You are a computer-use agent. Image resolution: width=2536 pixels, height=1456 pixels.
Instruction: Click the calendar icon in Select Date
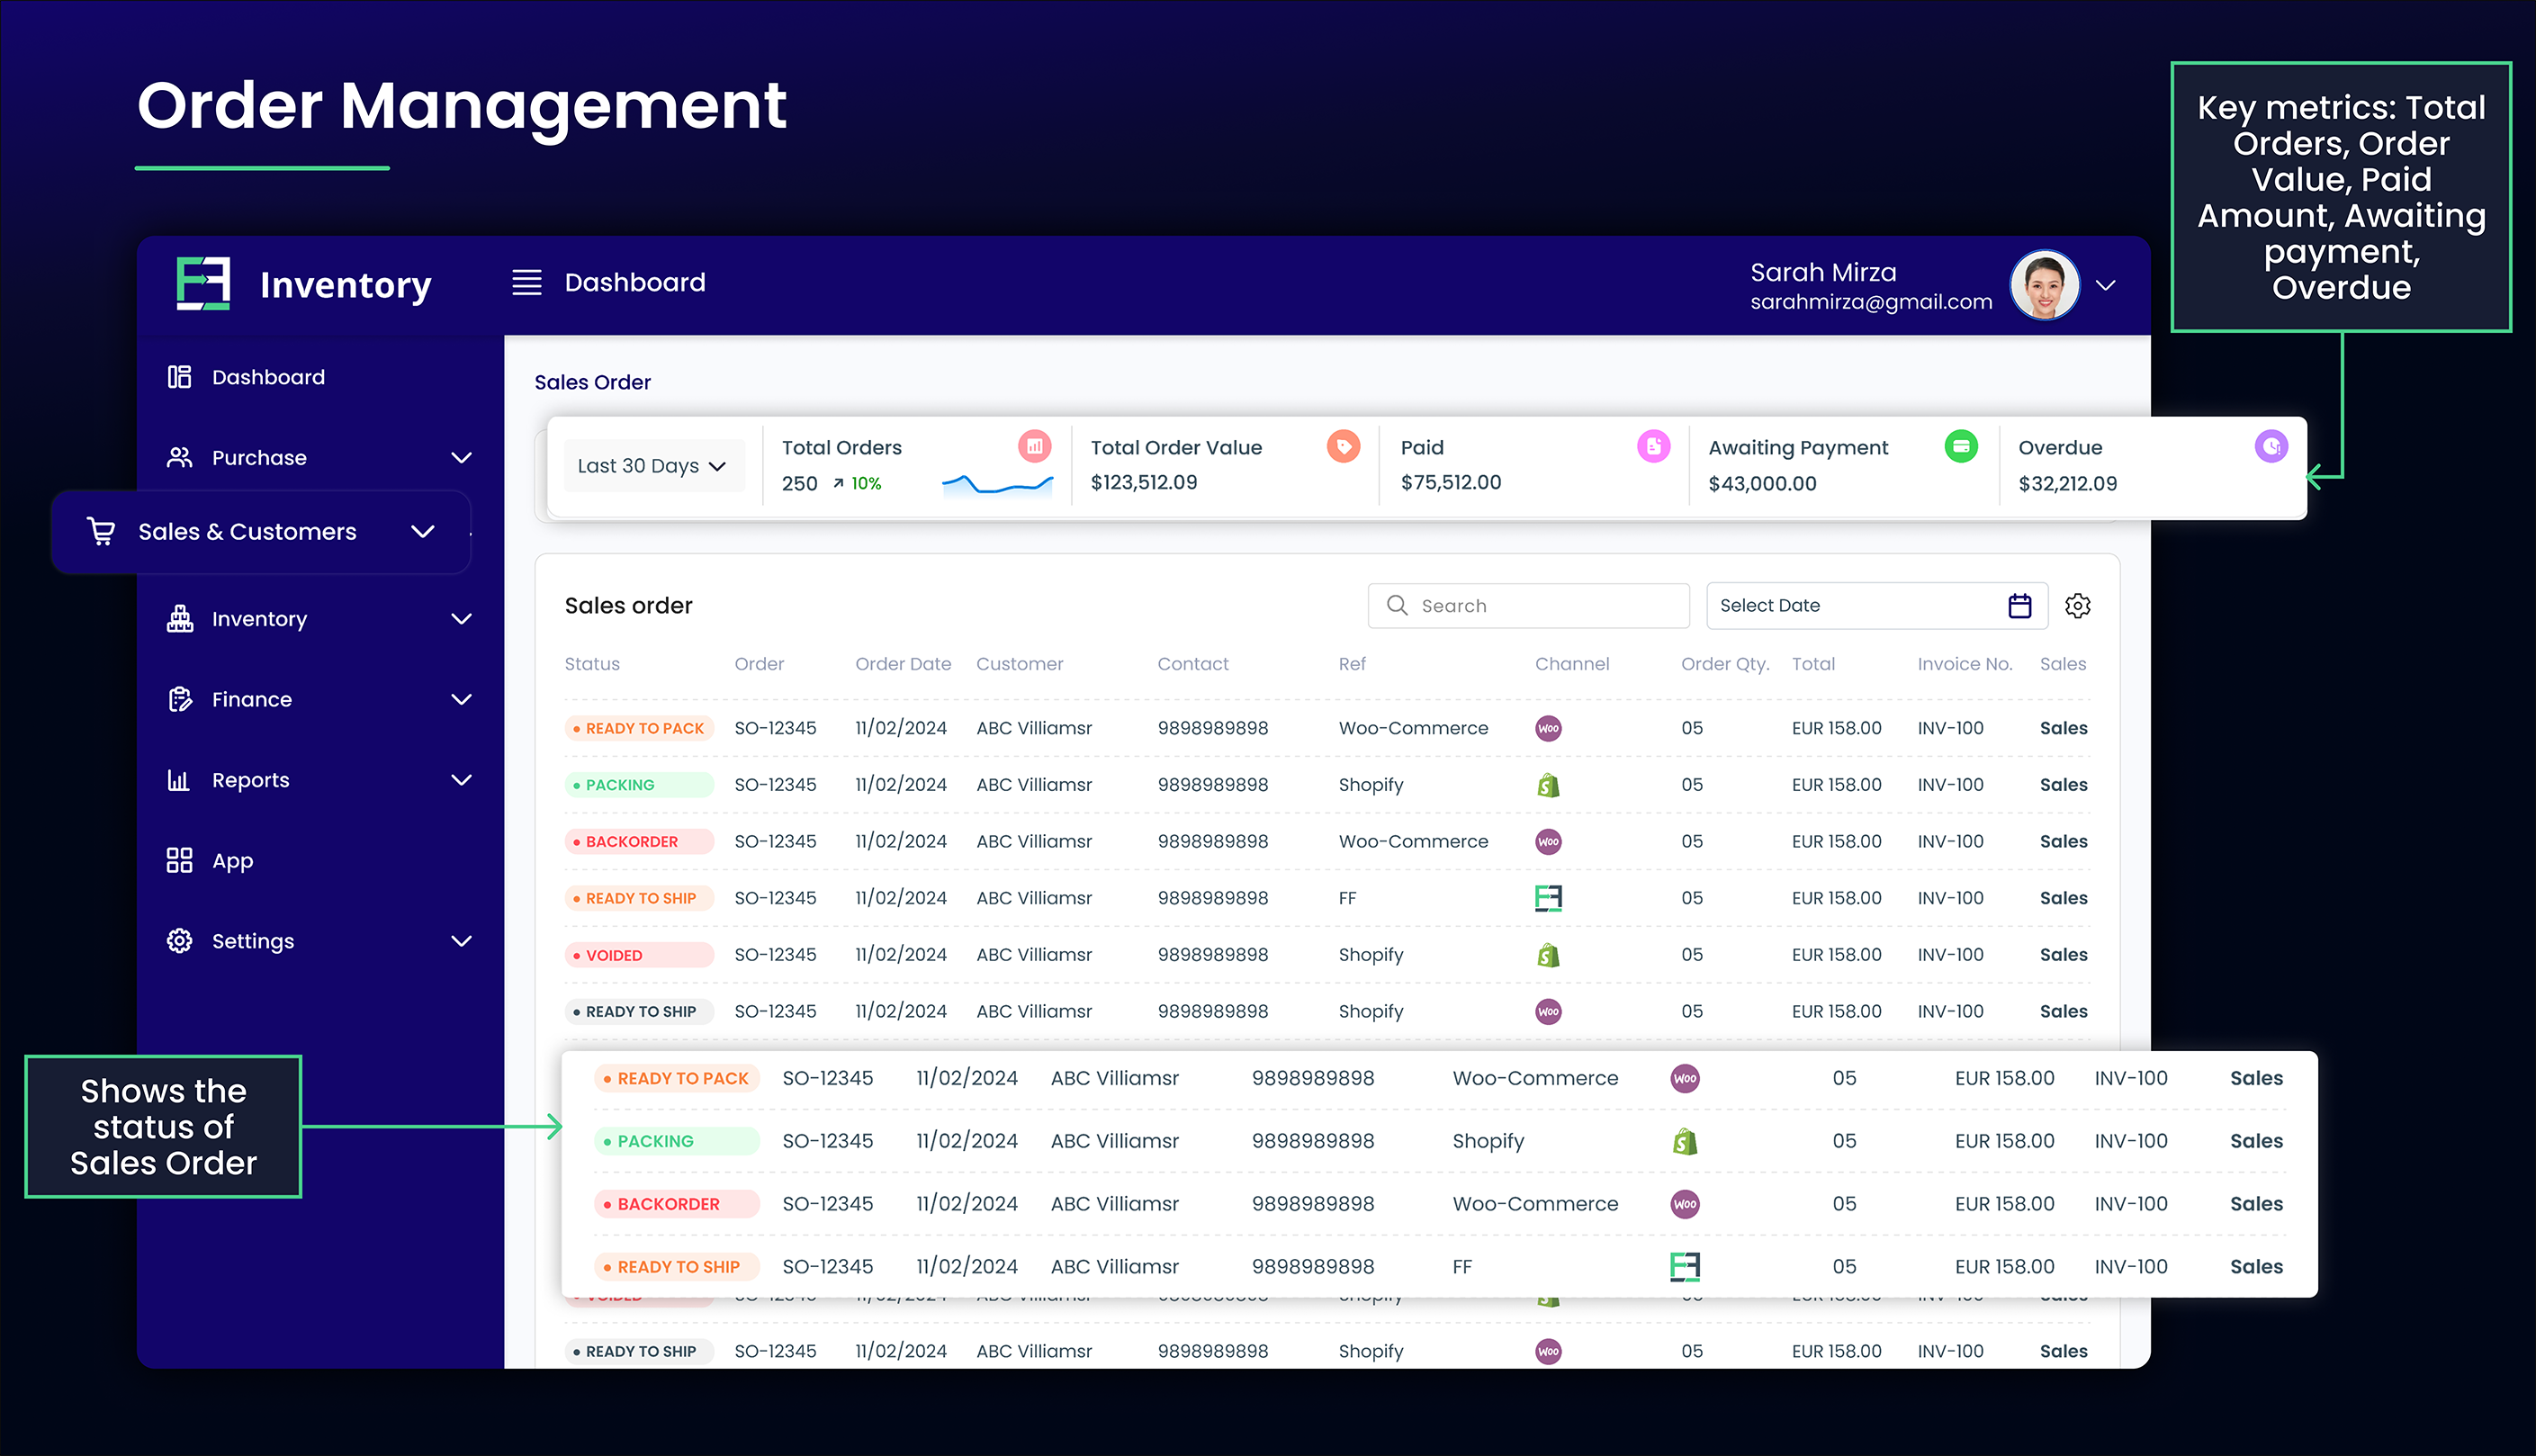[x=2019, y=606]
